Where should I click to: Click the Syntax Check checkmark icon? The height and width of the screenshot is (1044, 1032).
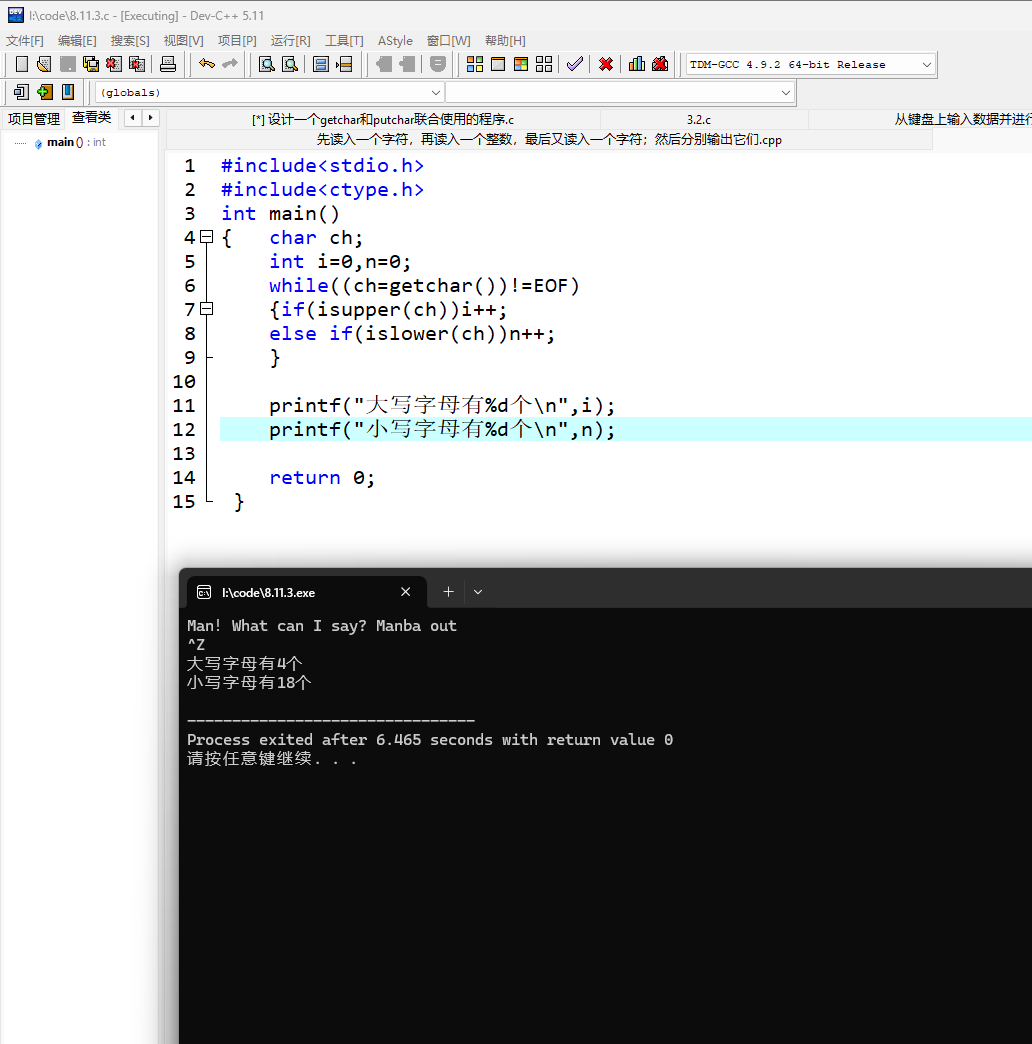575,64
